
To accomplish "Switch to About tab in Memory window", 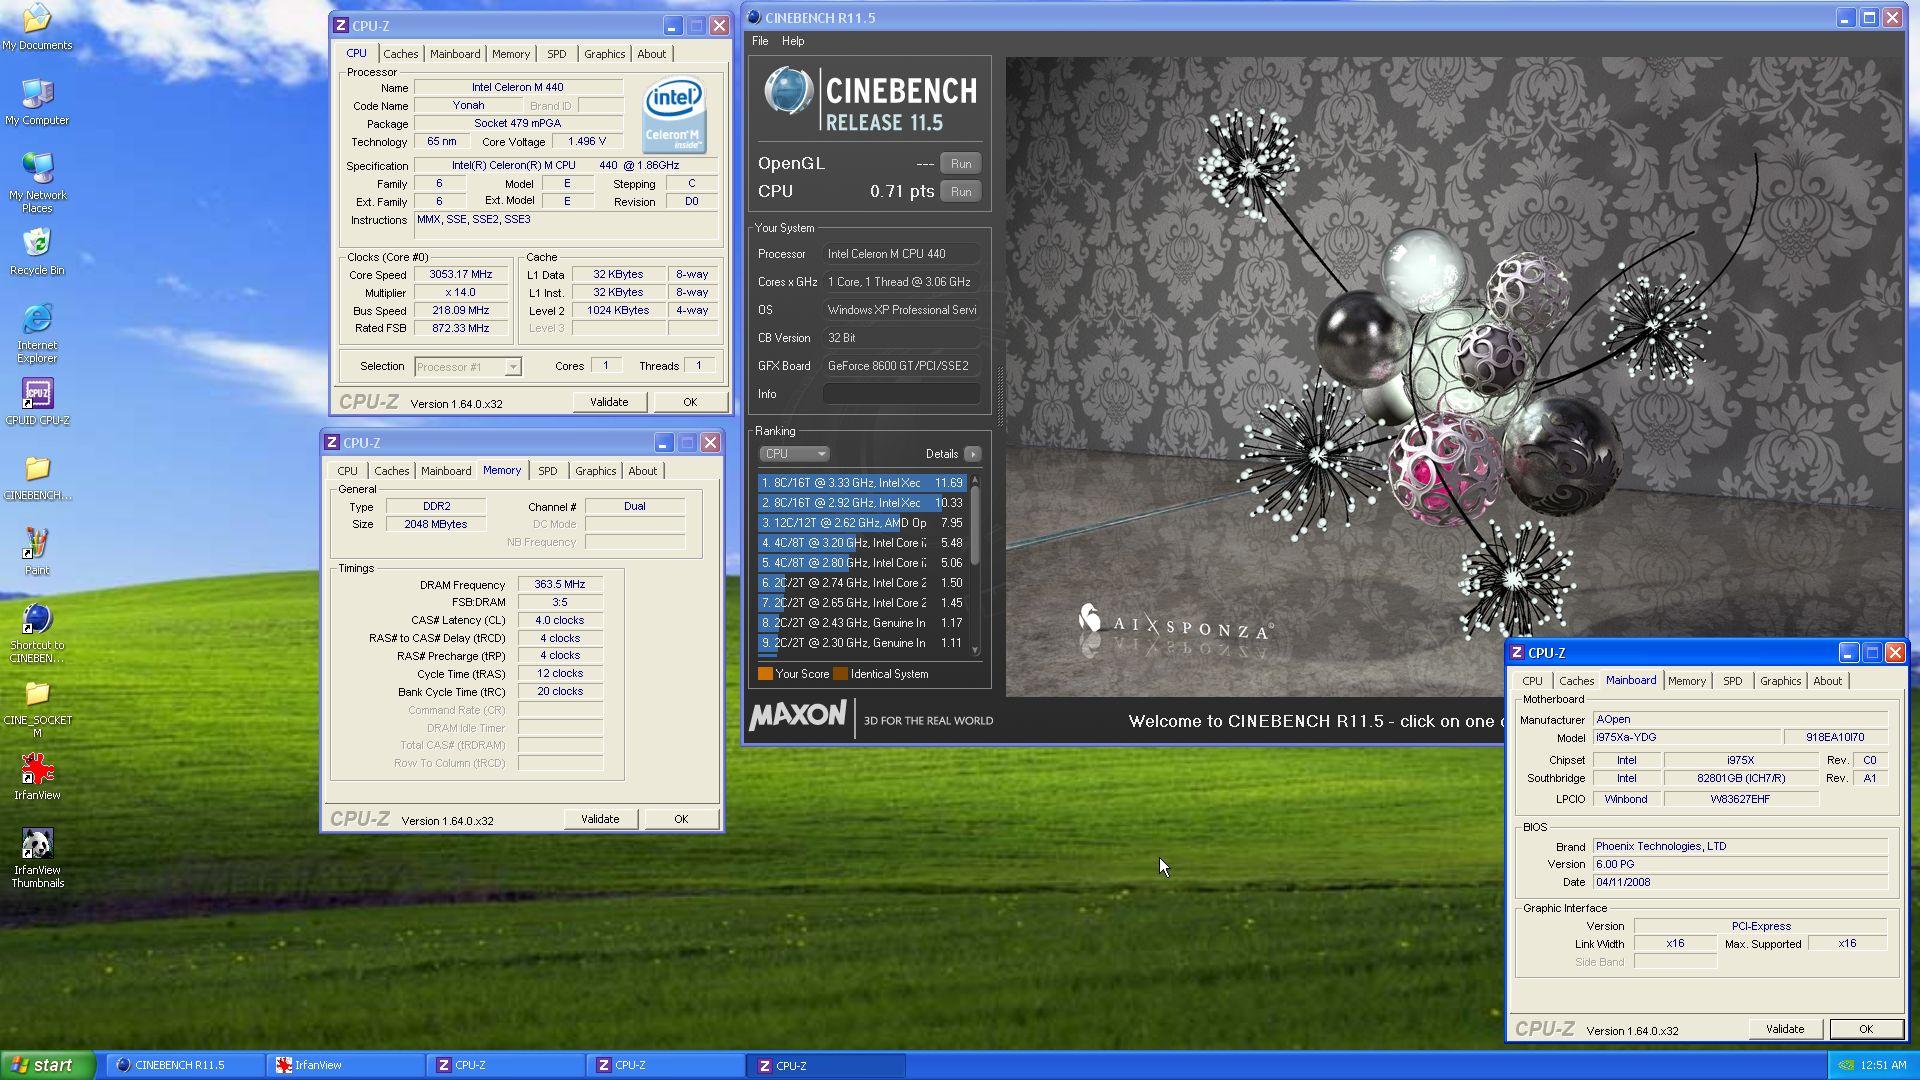I will pyautogui.click(x=642, y=471).
